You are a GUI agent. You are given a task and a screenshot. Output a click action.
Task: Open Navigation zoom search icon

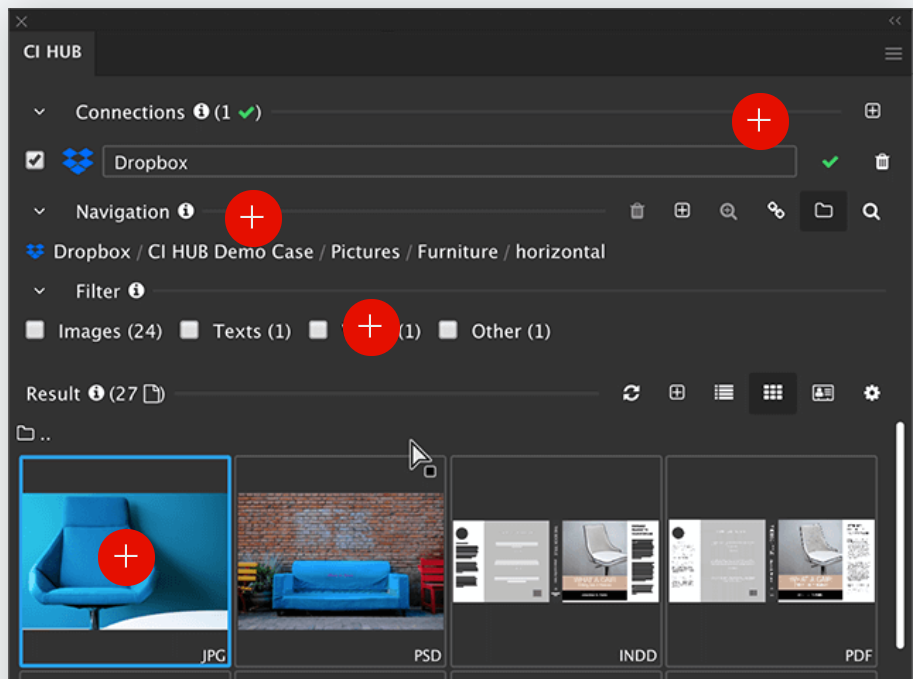click(728, 211)
